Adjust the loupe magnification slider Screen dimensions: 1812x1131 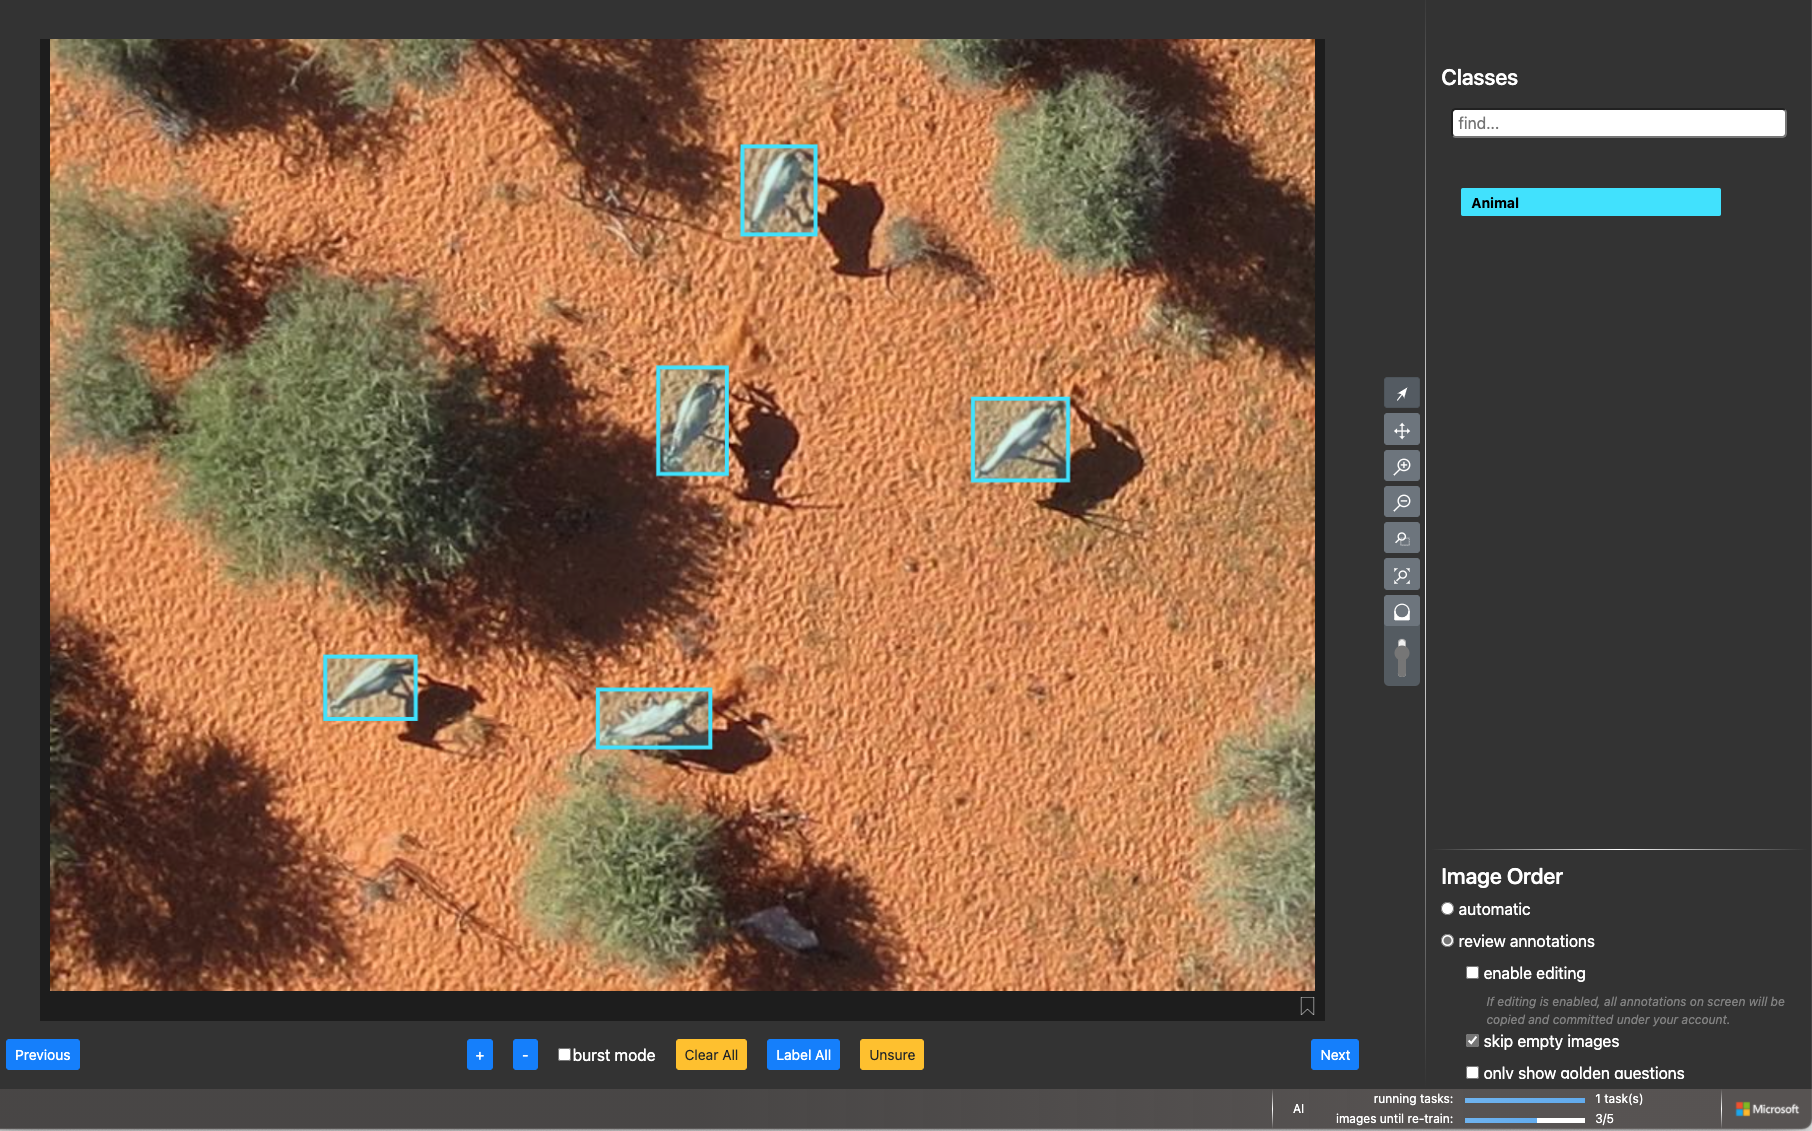point(1401,657)
